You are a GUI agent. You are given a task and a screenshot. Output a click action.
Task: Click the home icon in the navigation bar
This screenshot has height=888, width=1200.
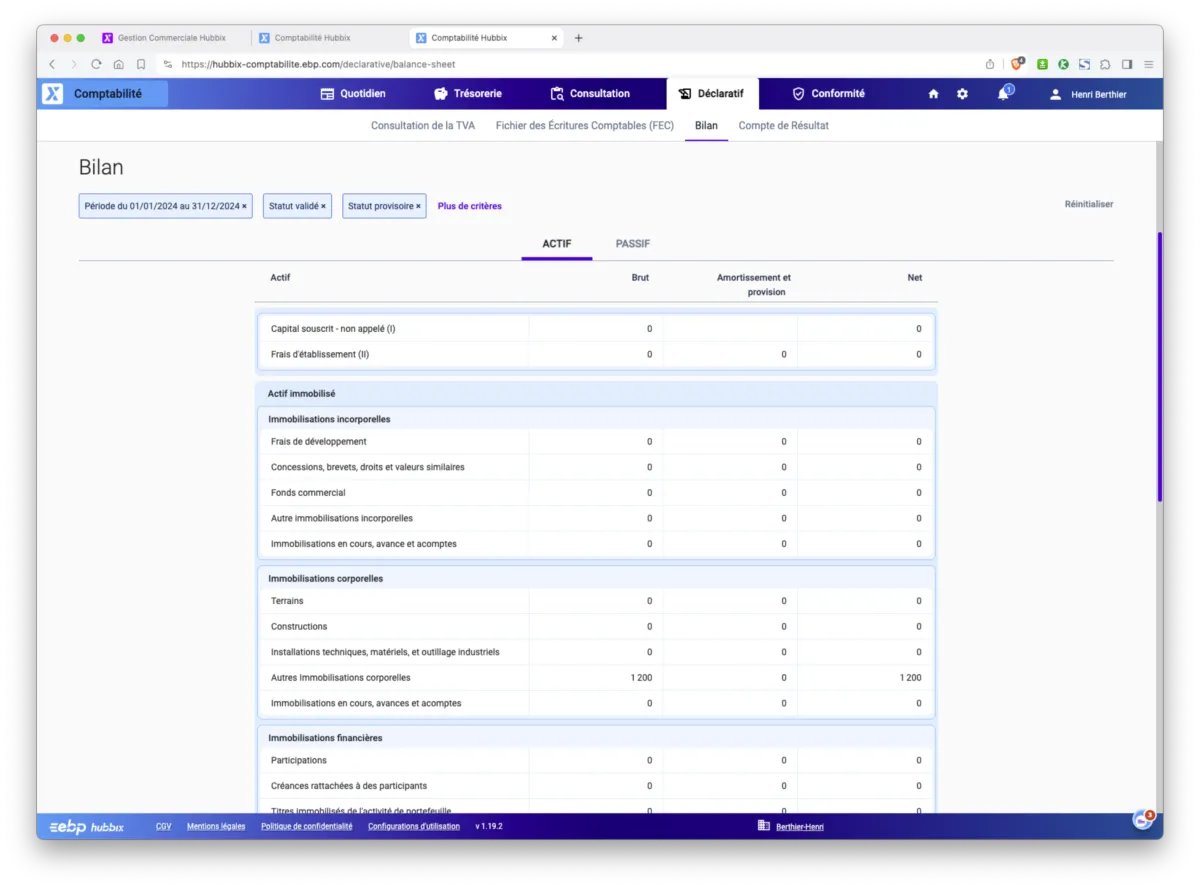[933, 94]
